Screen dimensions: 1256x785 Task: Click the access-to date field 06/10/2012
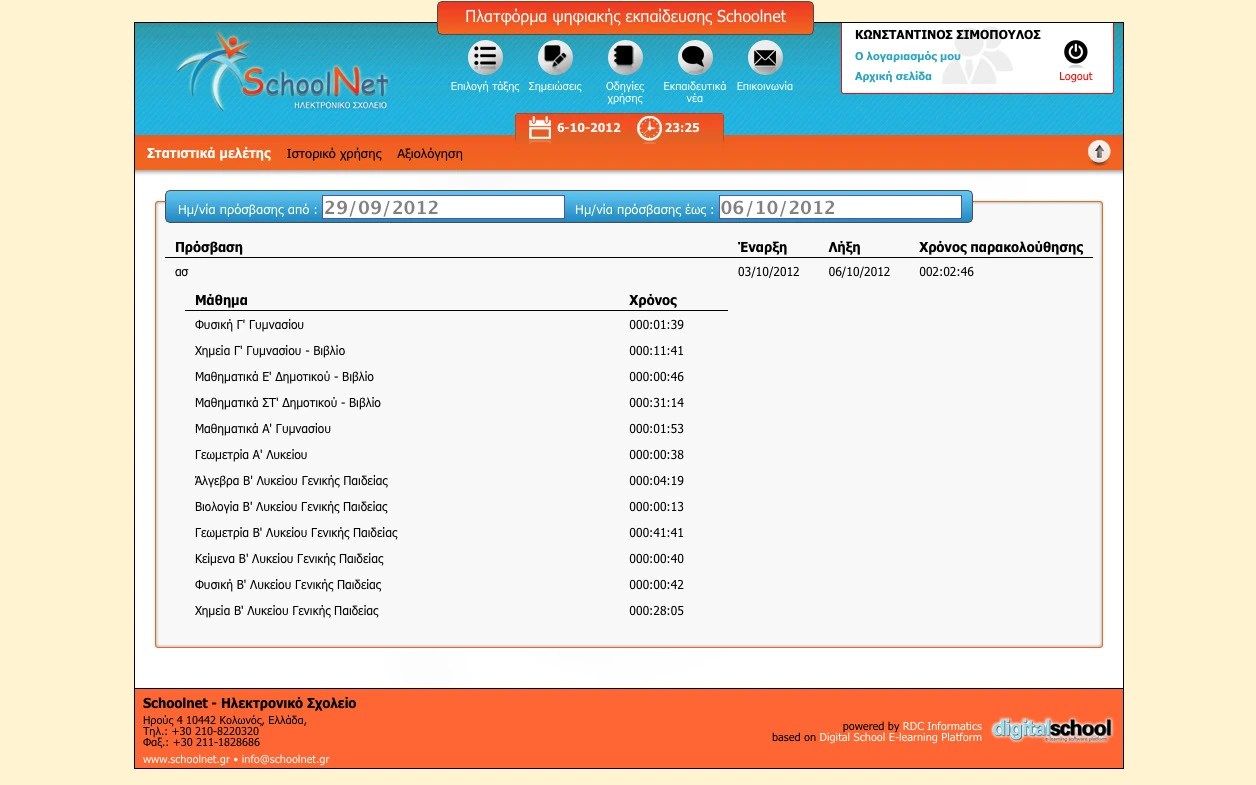(x=840, y=208)
